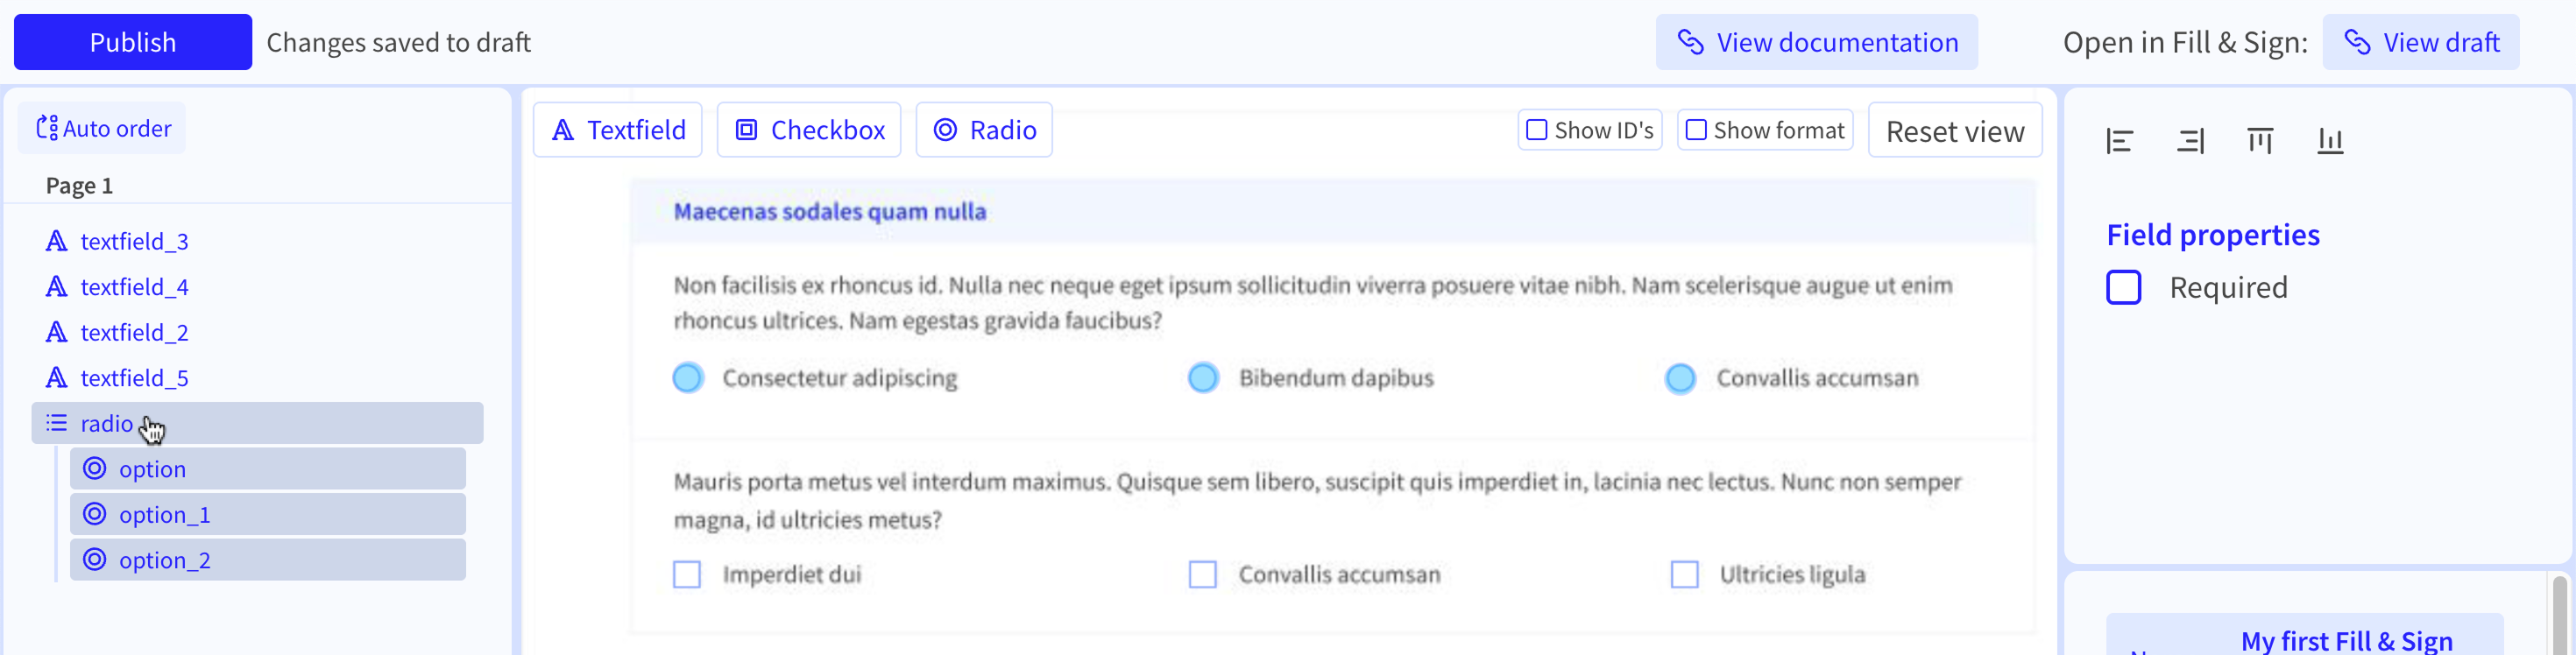The width and height of the screenshot is (2576, 655).
Task: Select the Bibendum dapibus radio button
Action: [1203, 378]
